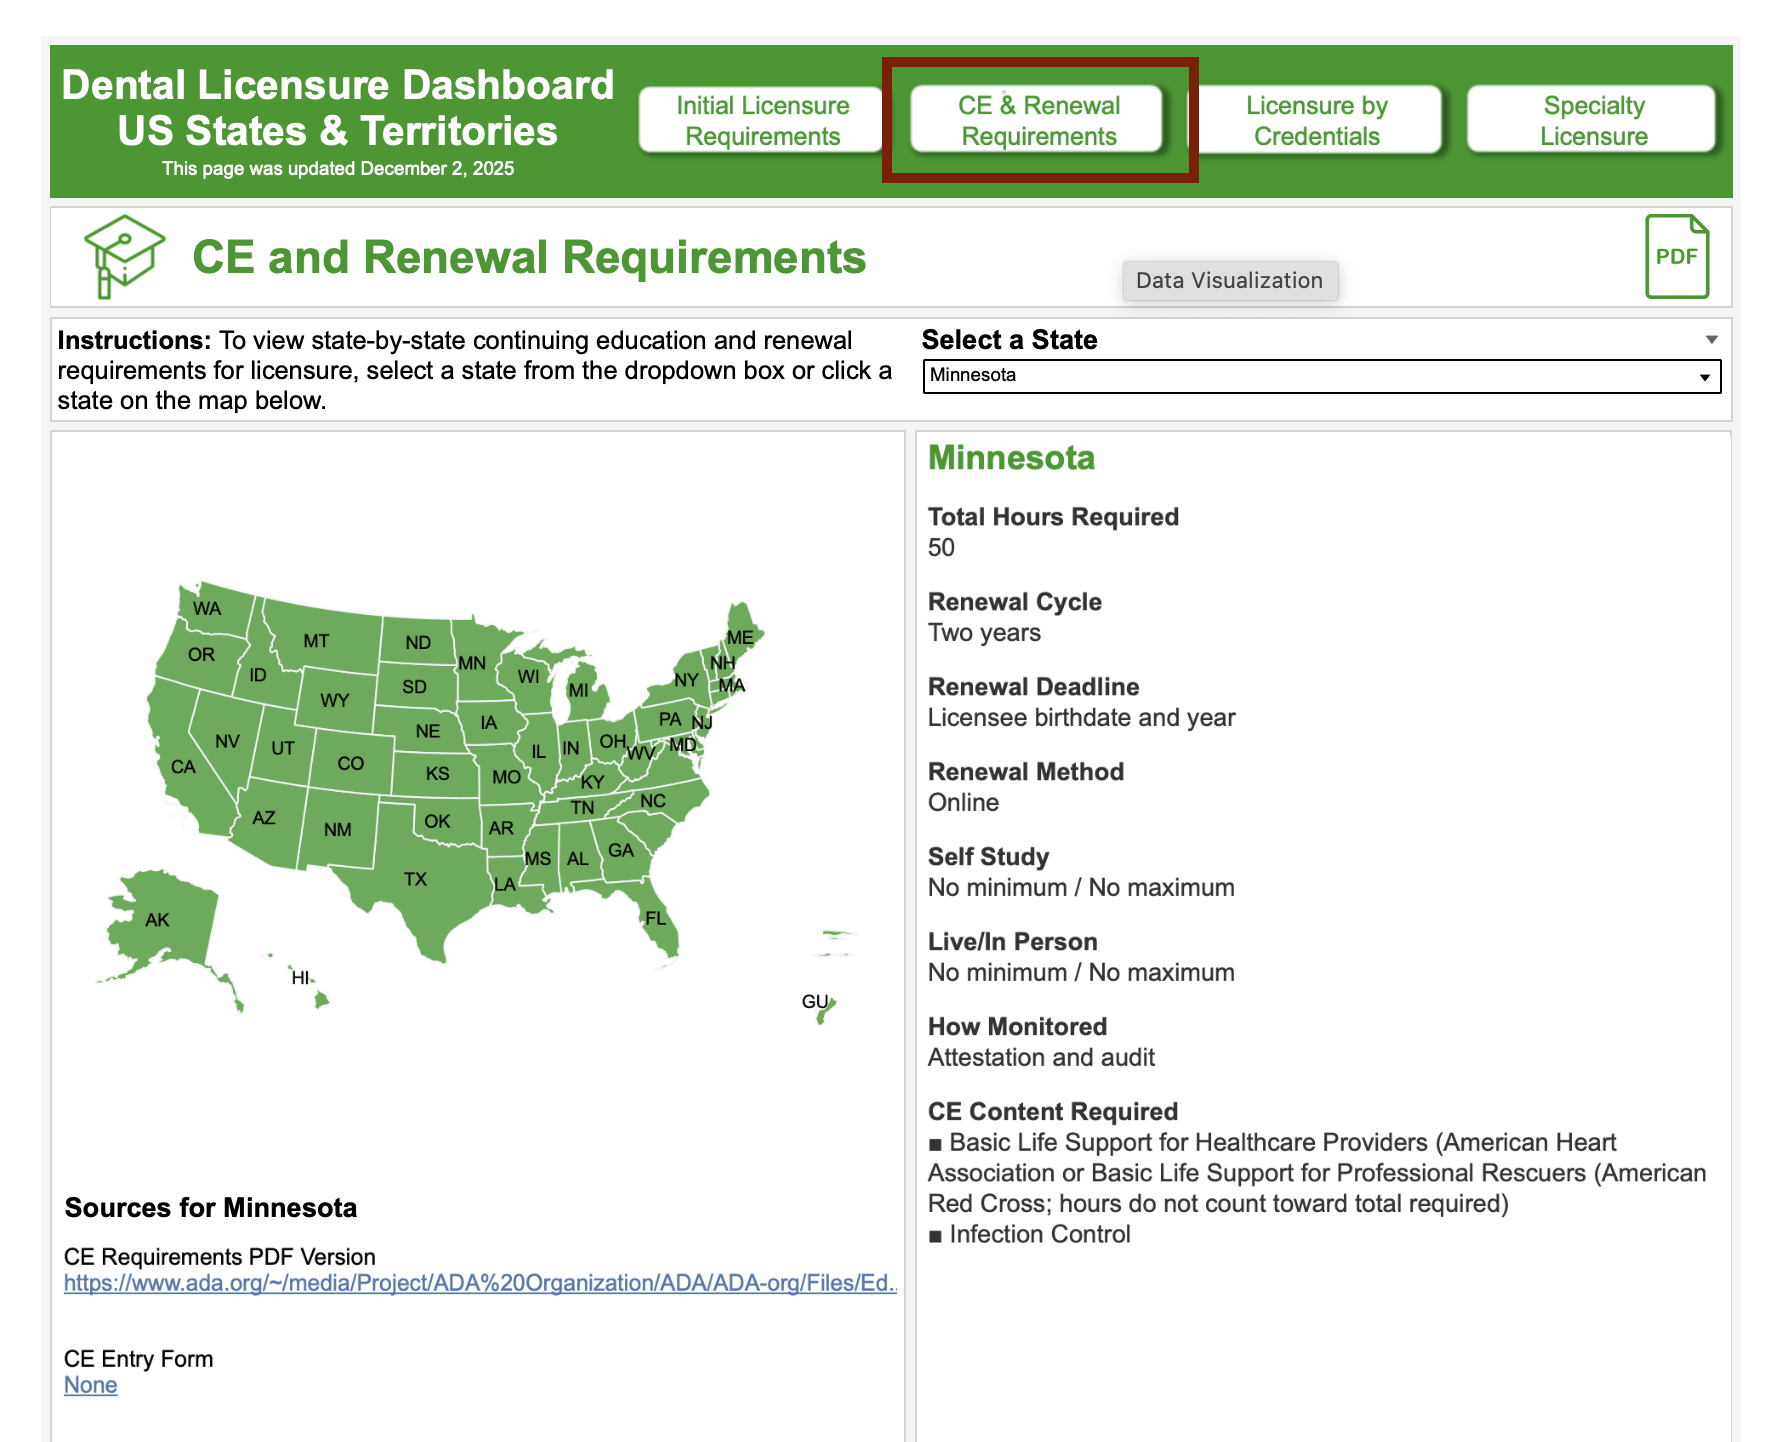
Task: Click the 'Two years' renewal cycle value
Action: [x=984, y=632]
